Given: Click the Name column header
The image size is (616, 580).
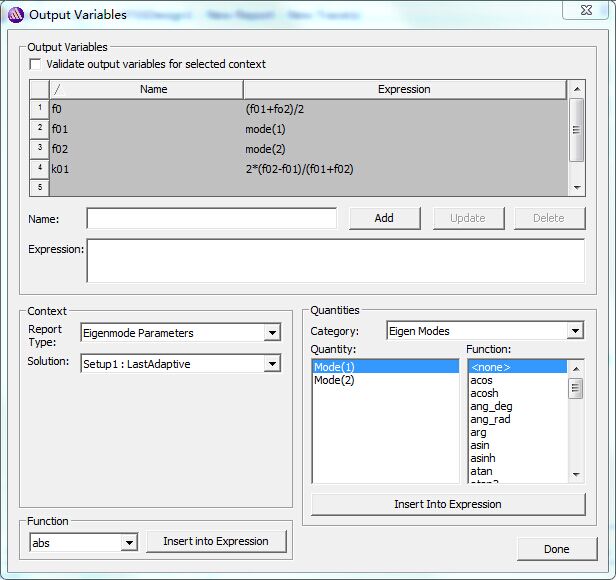Looking at the screenshot, I should [x=146, y=89].
